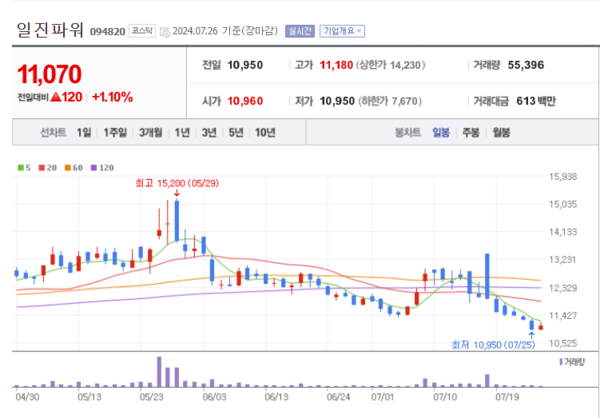This screenshot has height=418, width=600.
Task: Click the green 5-day moving average legend
Action: pyautogui.click(x=24, y=168)
